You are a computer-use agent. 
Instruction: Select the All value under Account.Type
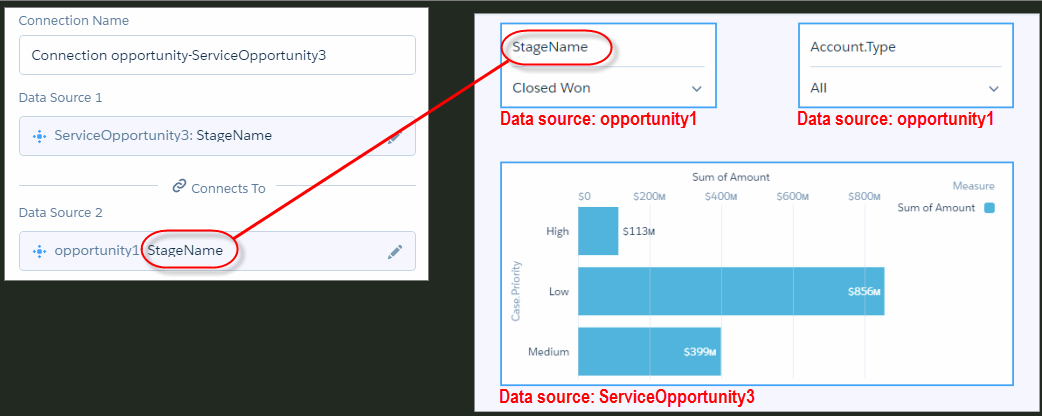[x=819, y=88]
